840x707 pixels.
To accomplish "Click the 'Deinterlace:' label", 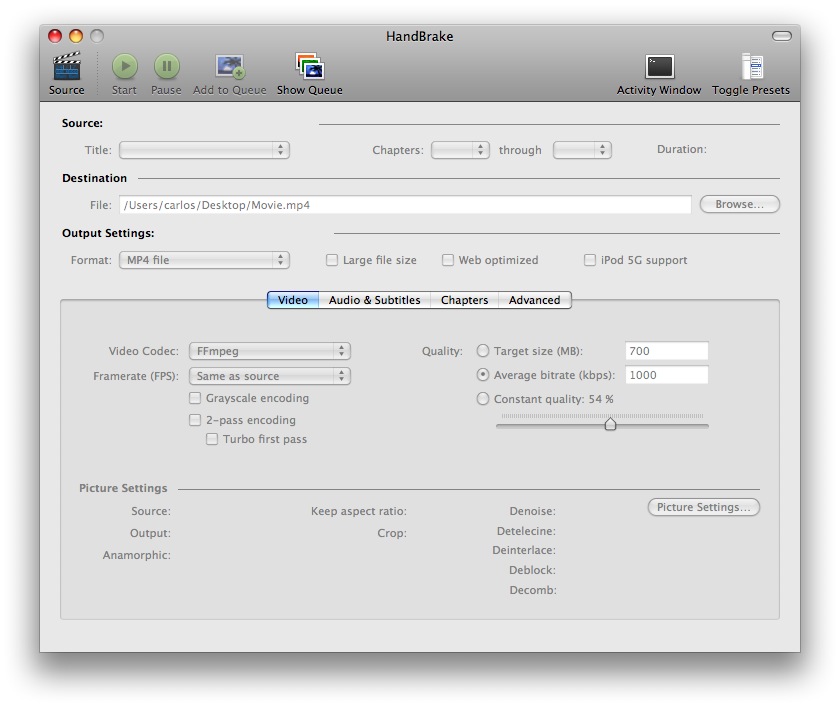I will click(524, 550).
